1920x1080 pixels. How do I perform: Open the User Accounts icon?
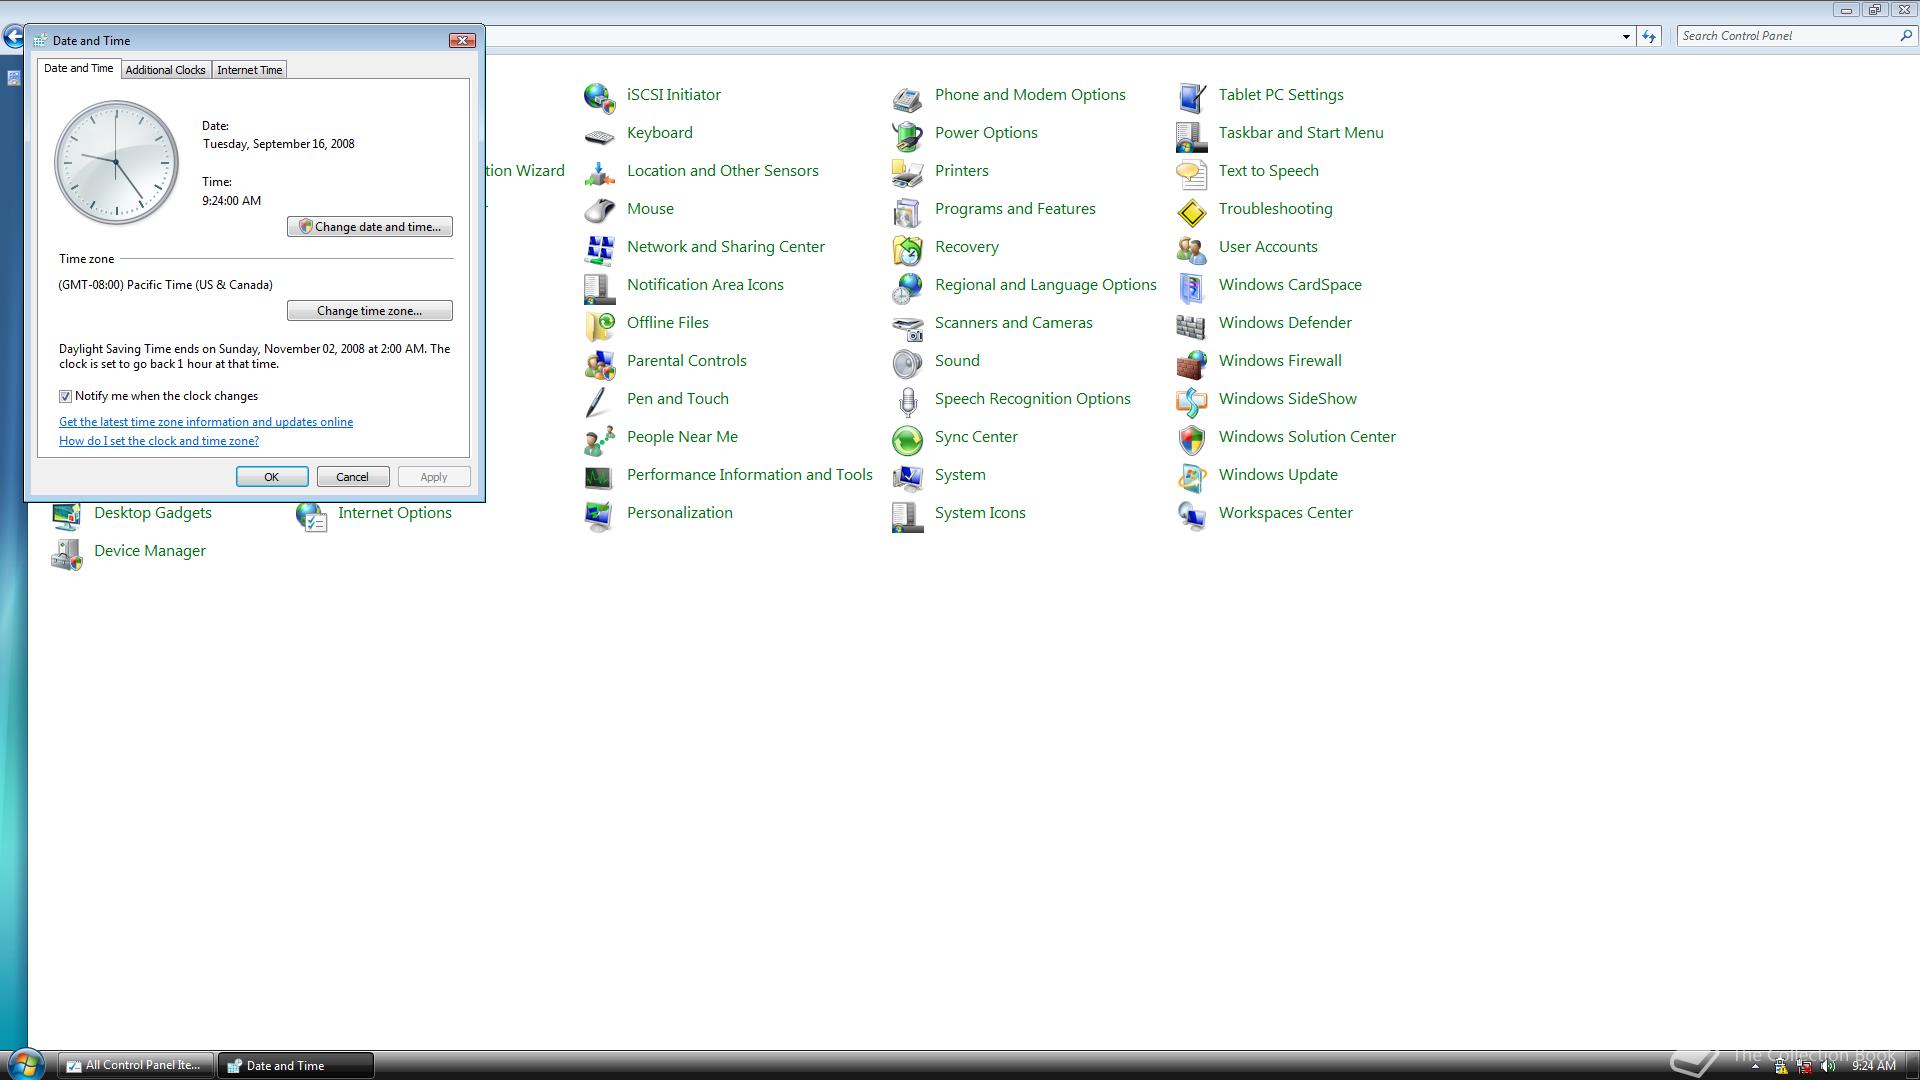tap(1191, 248)
